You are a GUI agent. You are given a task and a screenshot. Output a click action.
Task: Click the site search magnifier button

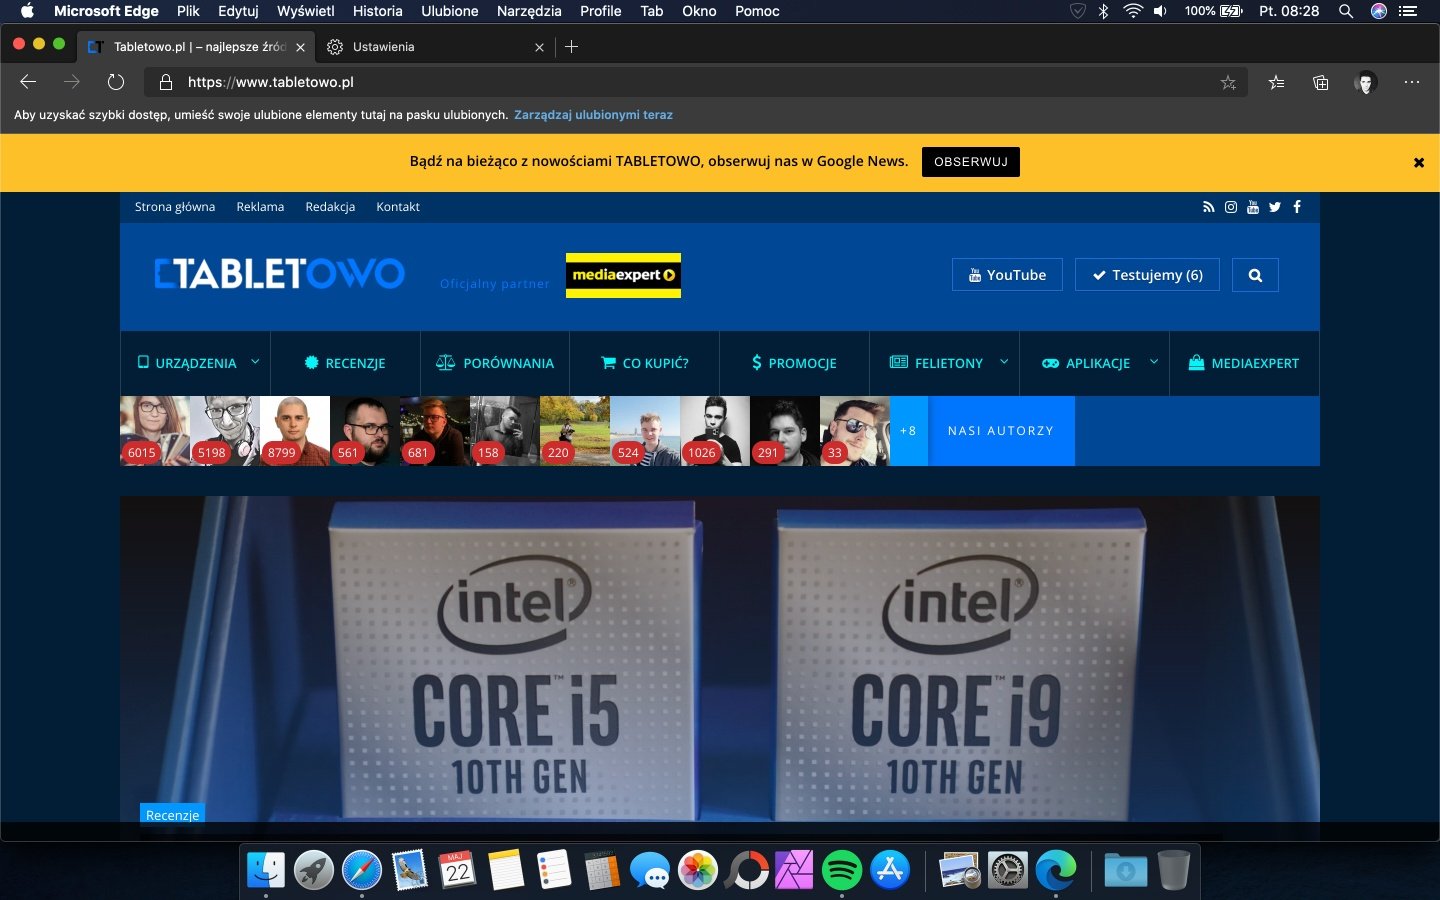click(1255, 275)
